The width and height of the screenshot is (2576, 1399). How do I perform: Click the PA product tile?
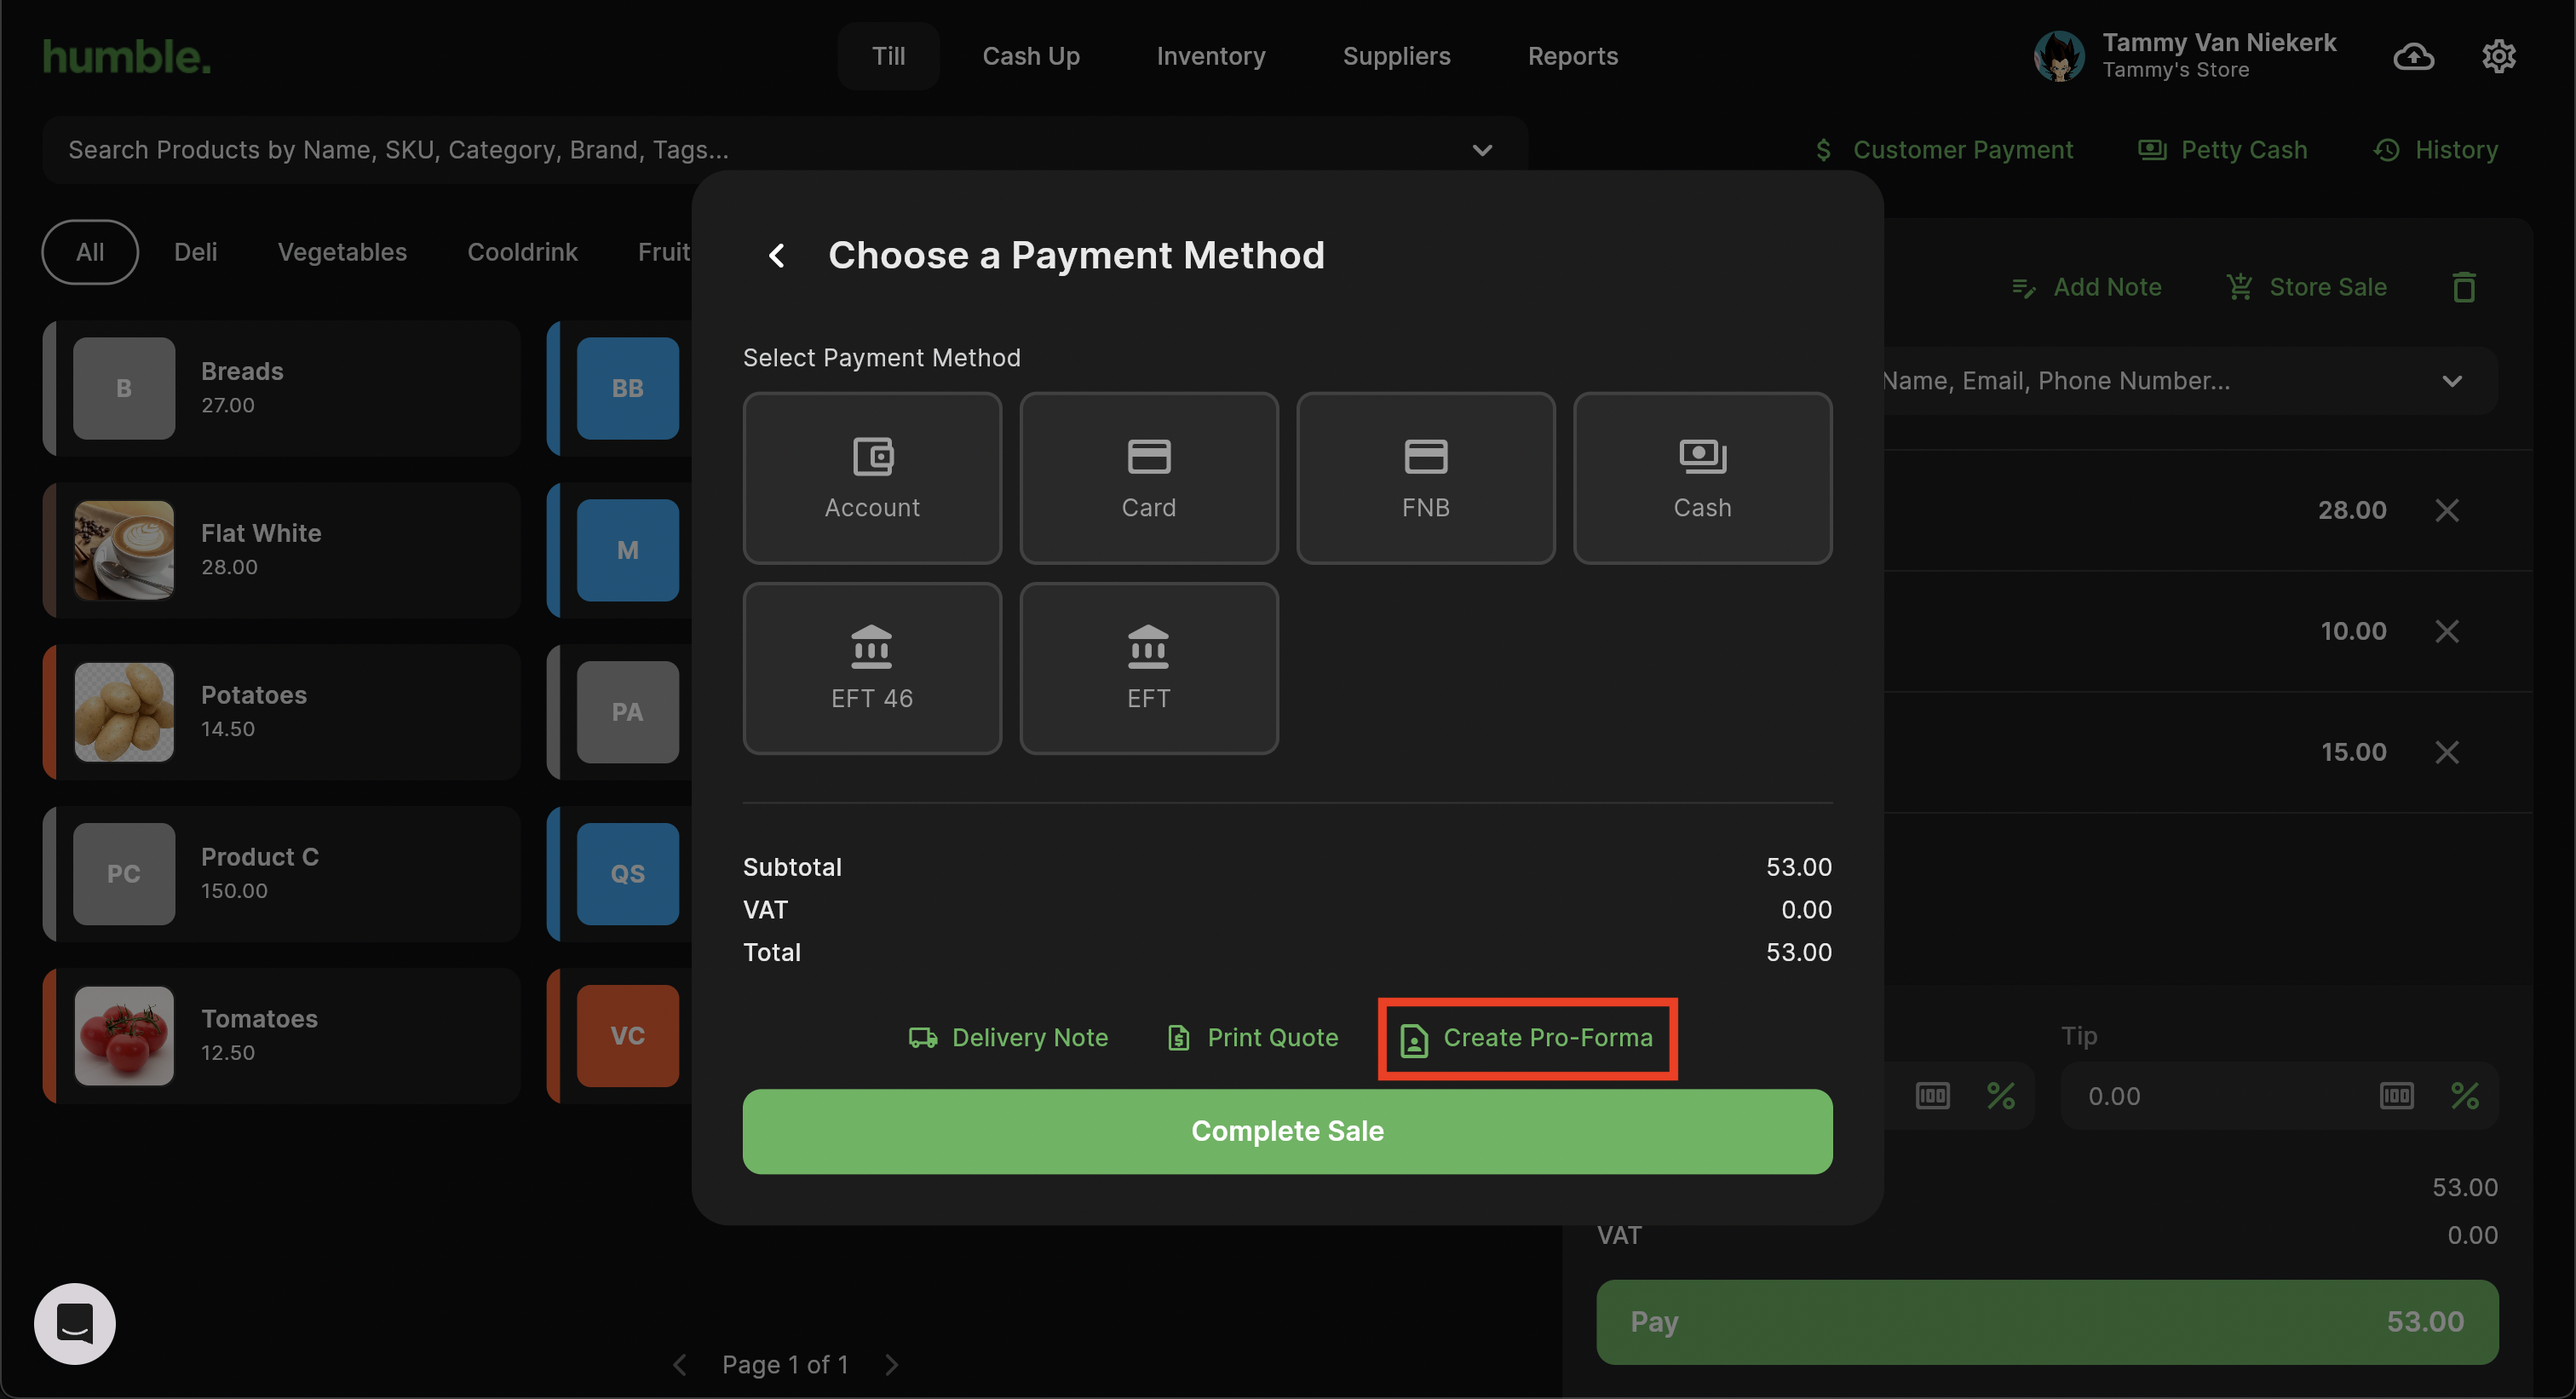coord(627,712)
